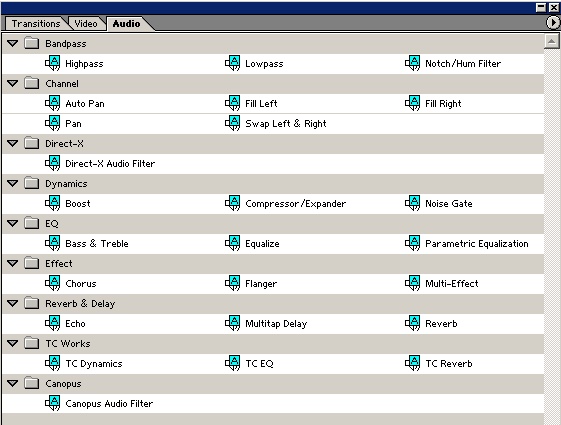
Task: Click the Multitap Delay effect icon
Action: tap(233, 323)
